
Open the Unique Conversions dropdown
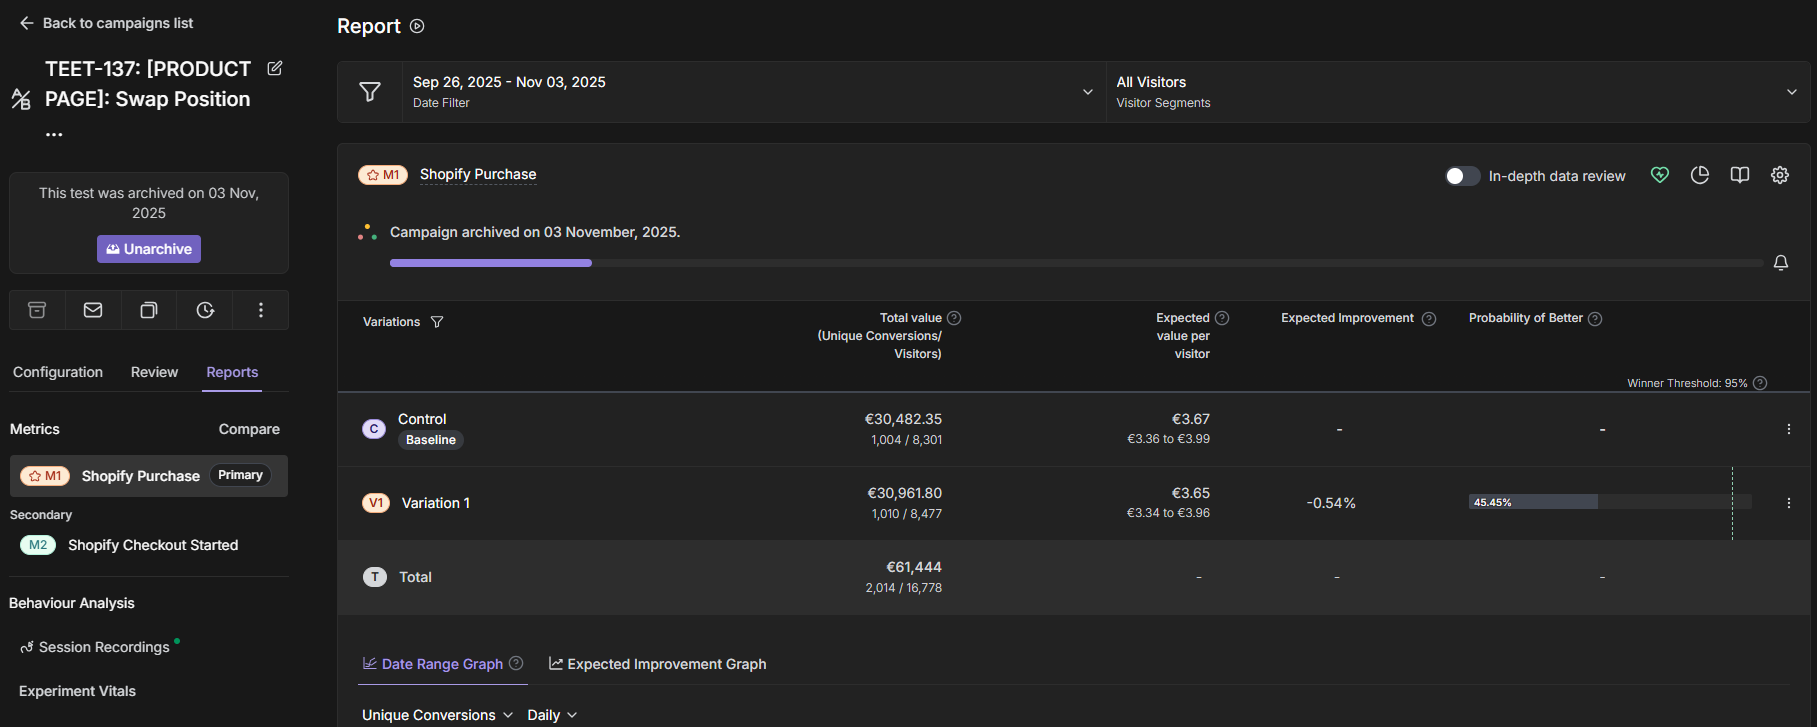[437, 715]
